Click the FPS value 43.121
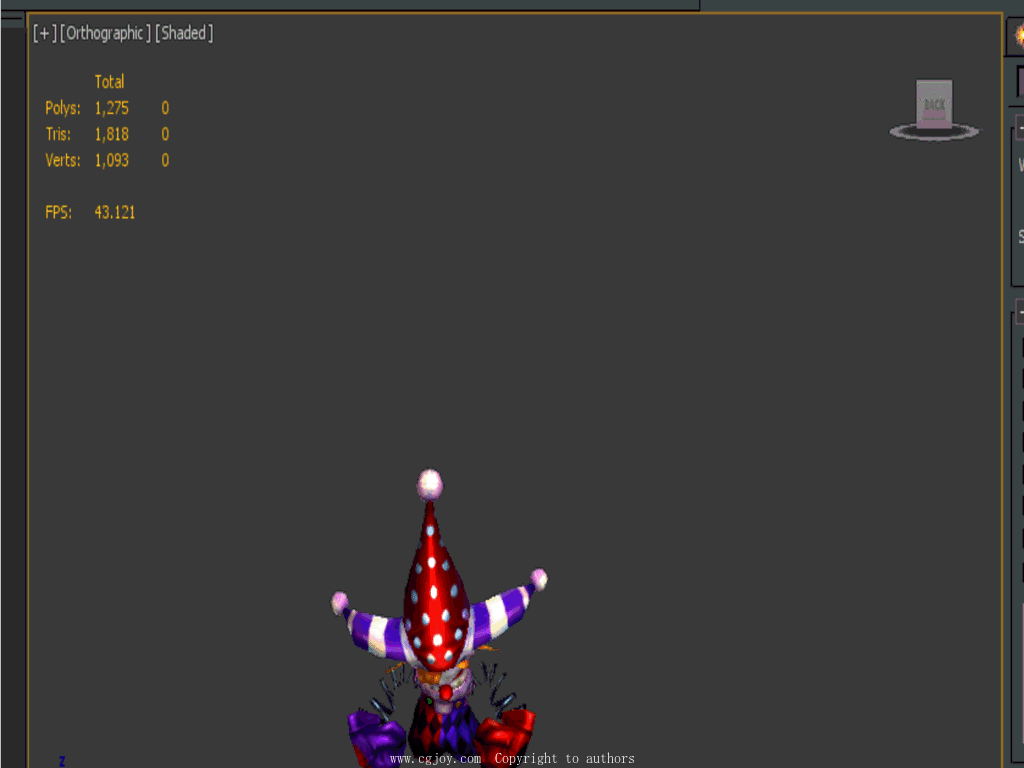This screenshot has height=768, width=1024. [x=115, y=212]
